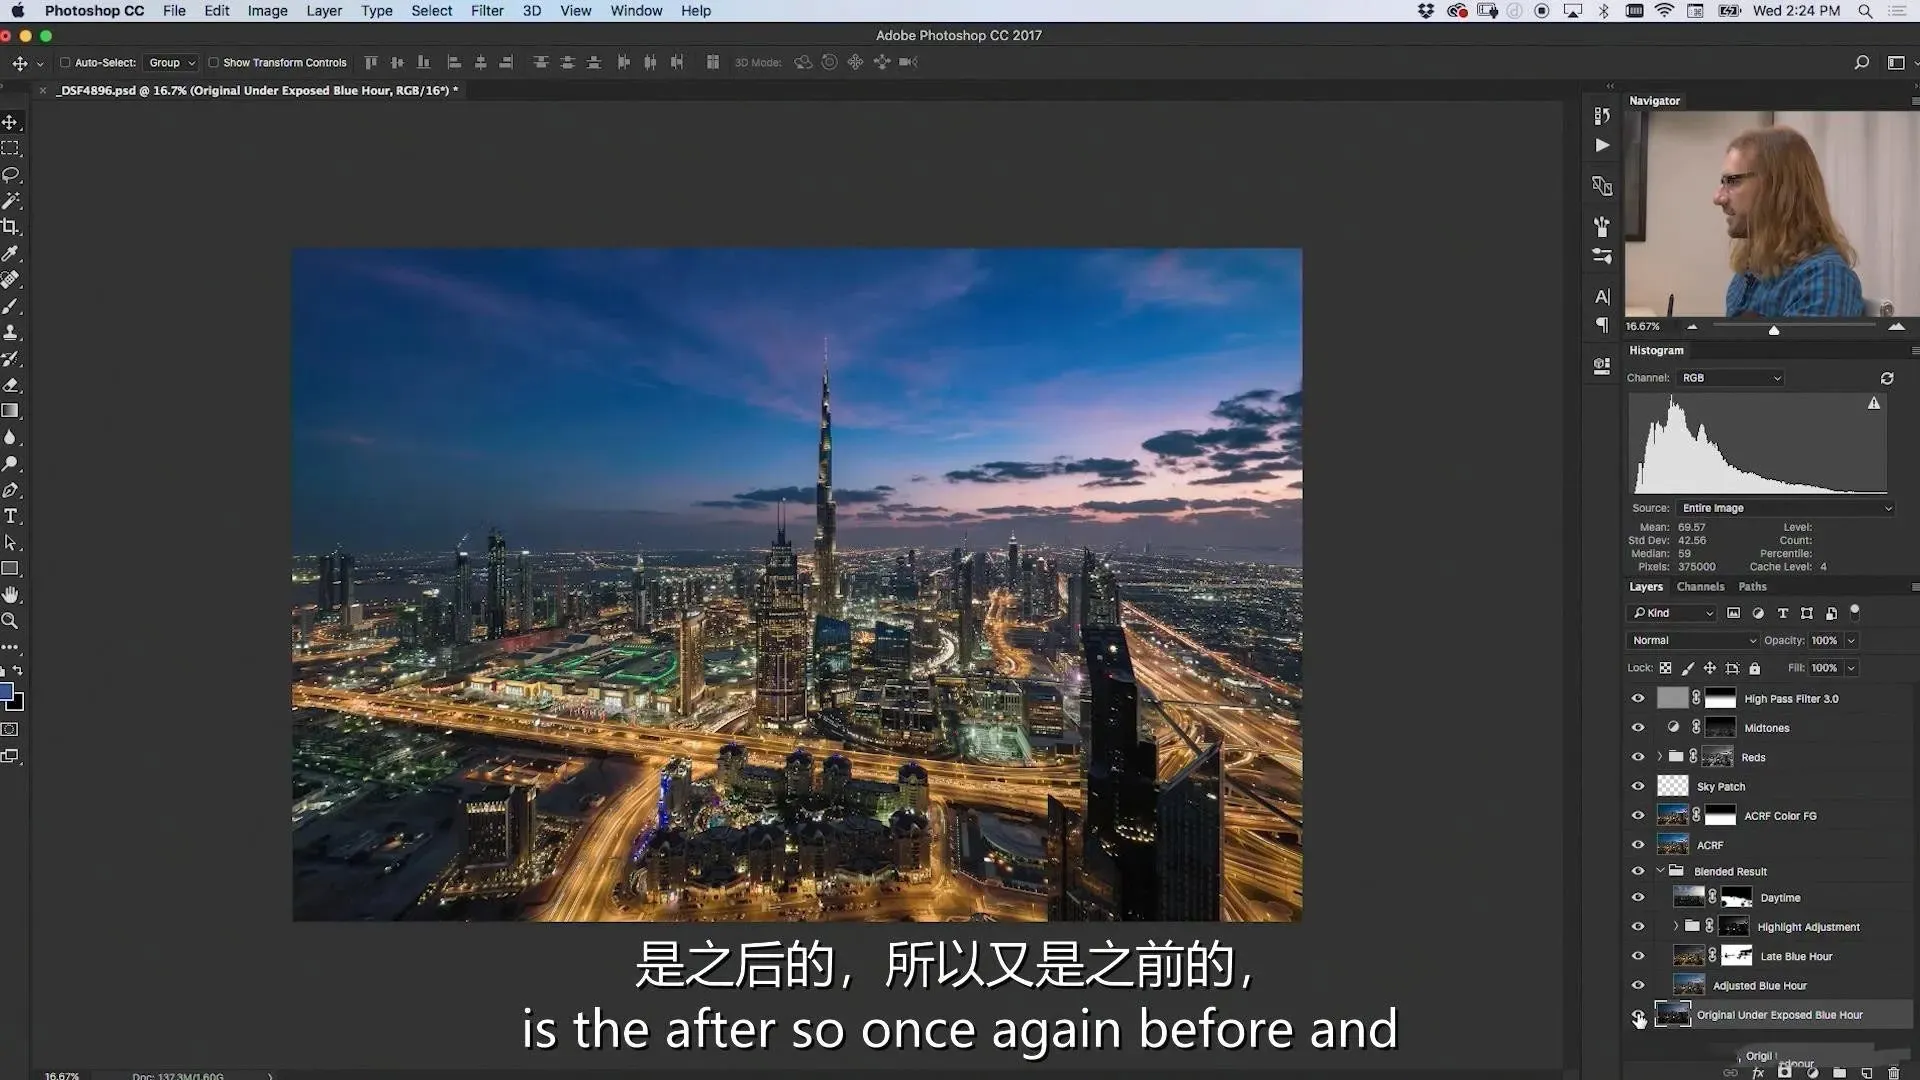The height and width of the screenshot is (1080, 1920).
Task: Enable the Auto-Select checkbox
Action: tap(65, 62)
